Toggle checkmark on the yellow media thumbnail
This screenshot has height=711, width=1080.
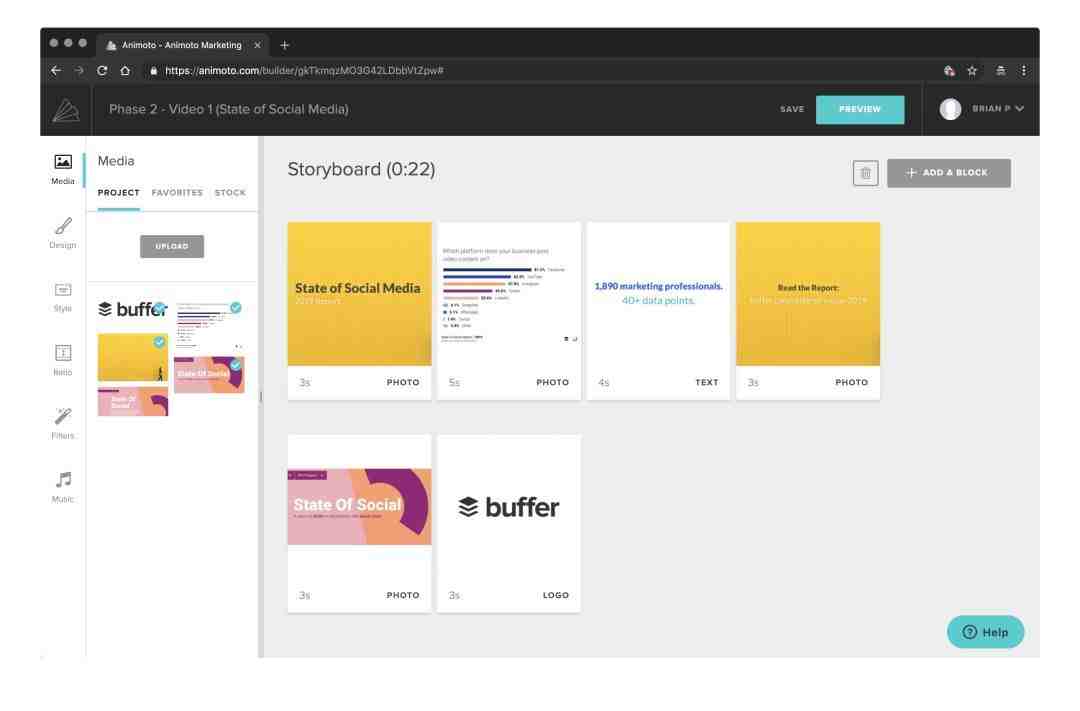(x=160, y=341)
